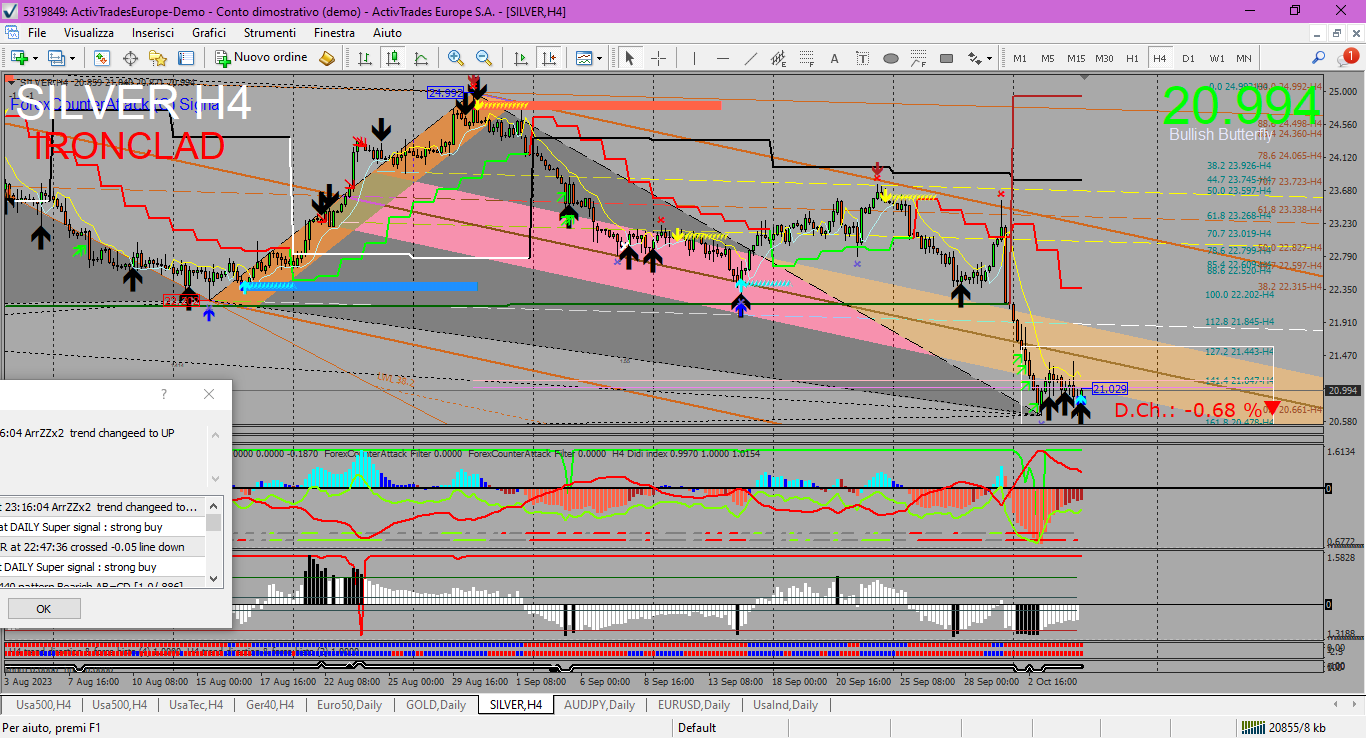
Task: Open the Profiles icon
Action: point(56,58)
